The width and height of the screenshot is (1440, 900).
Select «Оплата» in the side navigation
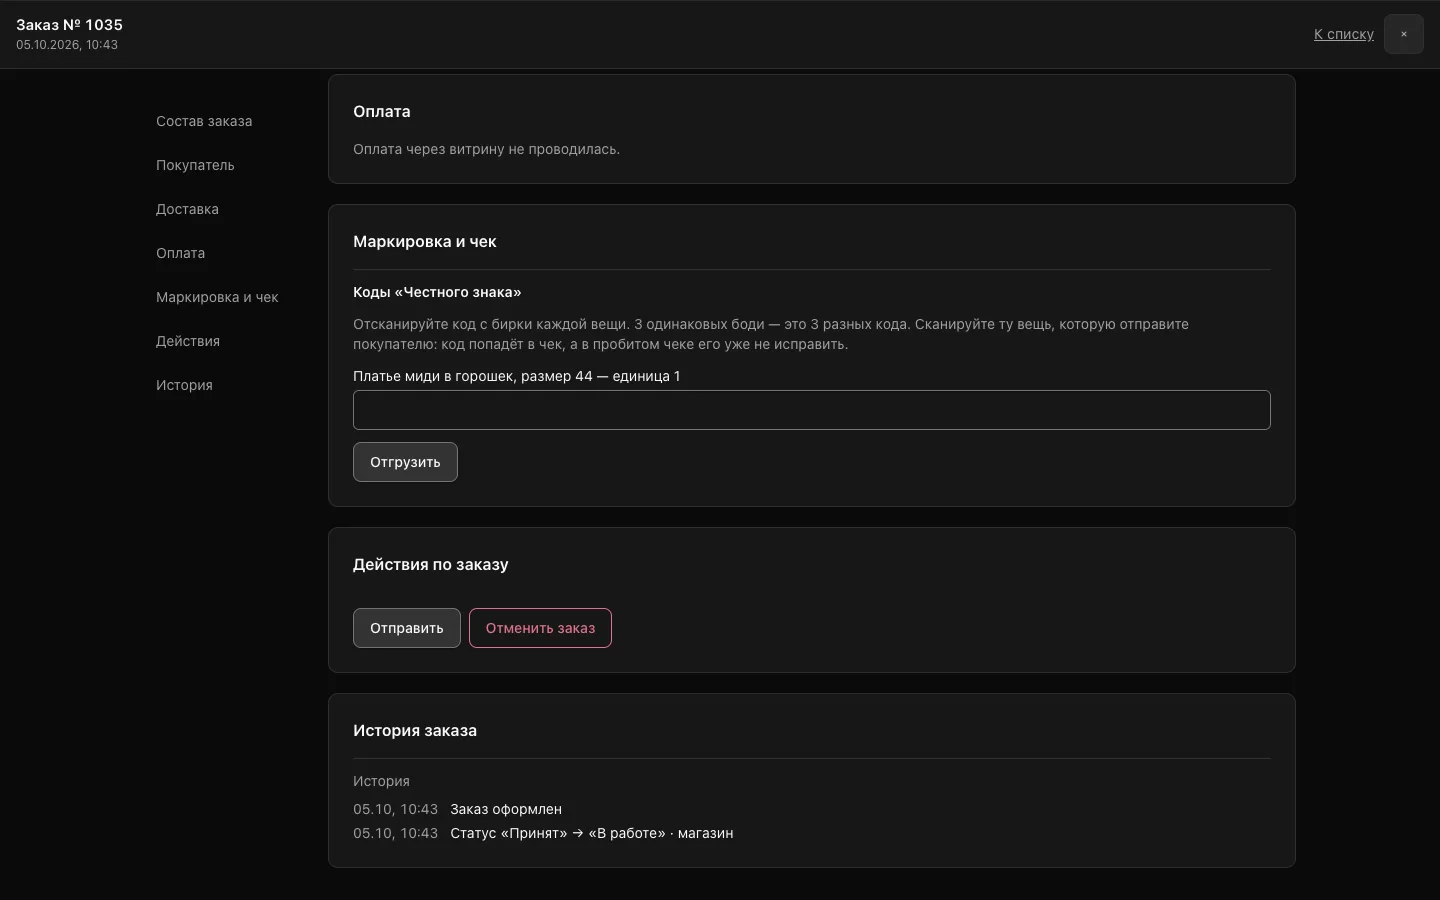tap(180, 253)
